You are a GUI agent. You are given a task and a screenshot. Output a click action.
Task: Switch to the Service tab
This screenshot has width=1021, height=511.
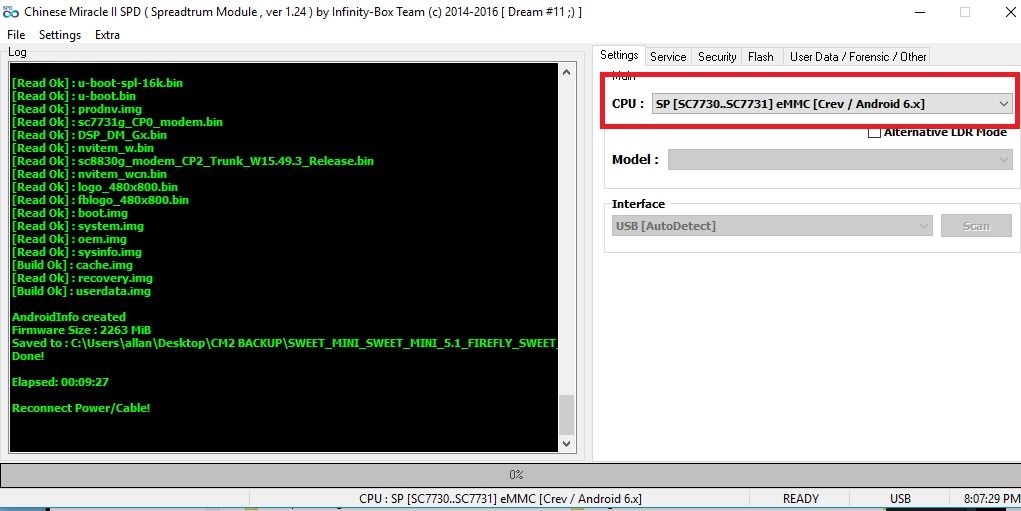[x=668, y=57]
